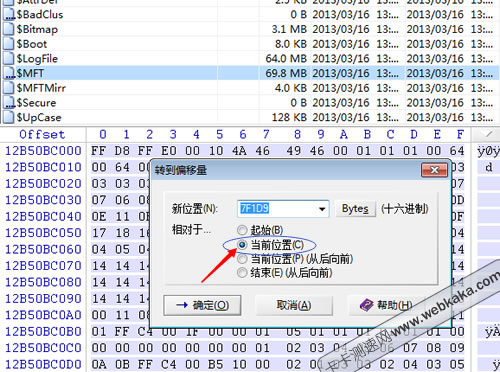Click offset 12B50BC0D0 in hex view
The image size is (500, 372).
tap(43, 364)
